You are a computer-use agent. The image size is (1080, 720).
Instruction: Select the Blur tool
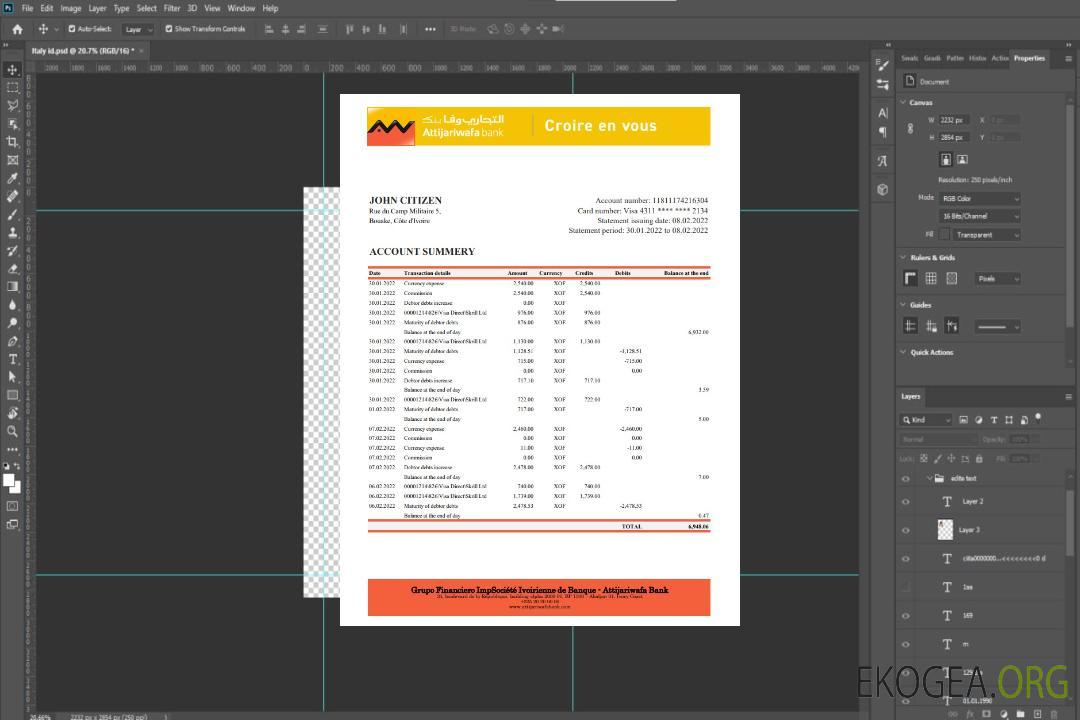(x=12, y=305)
